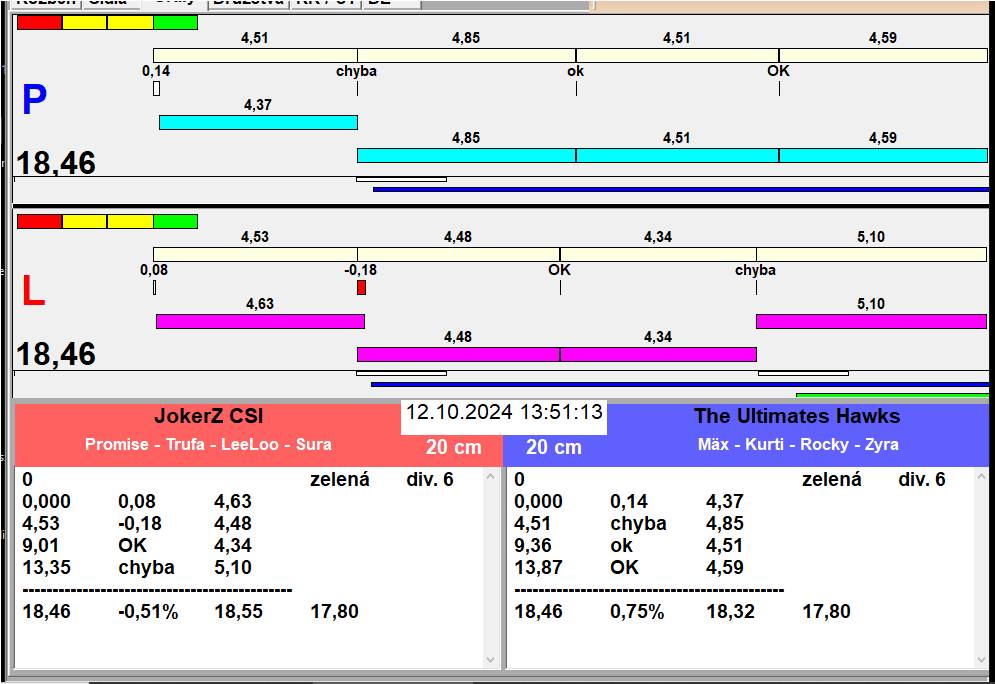Click the 'chyba' label in lane P timeline
995x684 pixels.
[357, 71]
